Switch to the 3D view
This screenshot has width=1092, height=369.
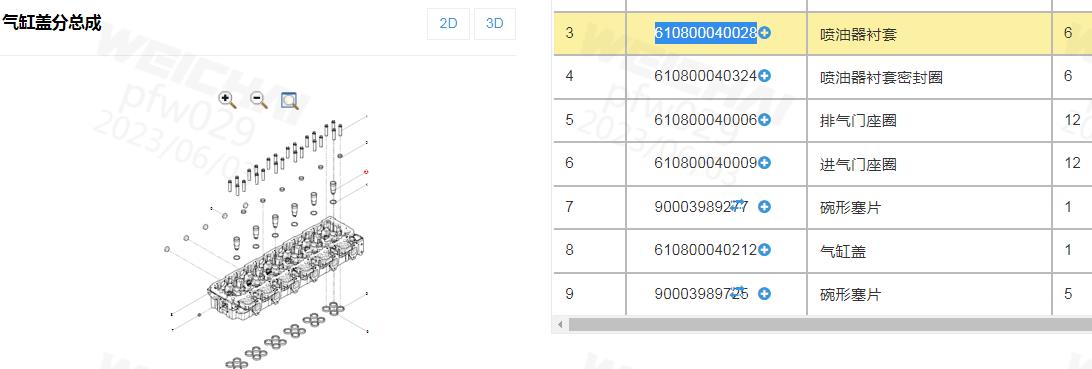coord(494,24)
